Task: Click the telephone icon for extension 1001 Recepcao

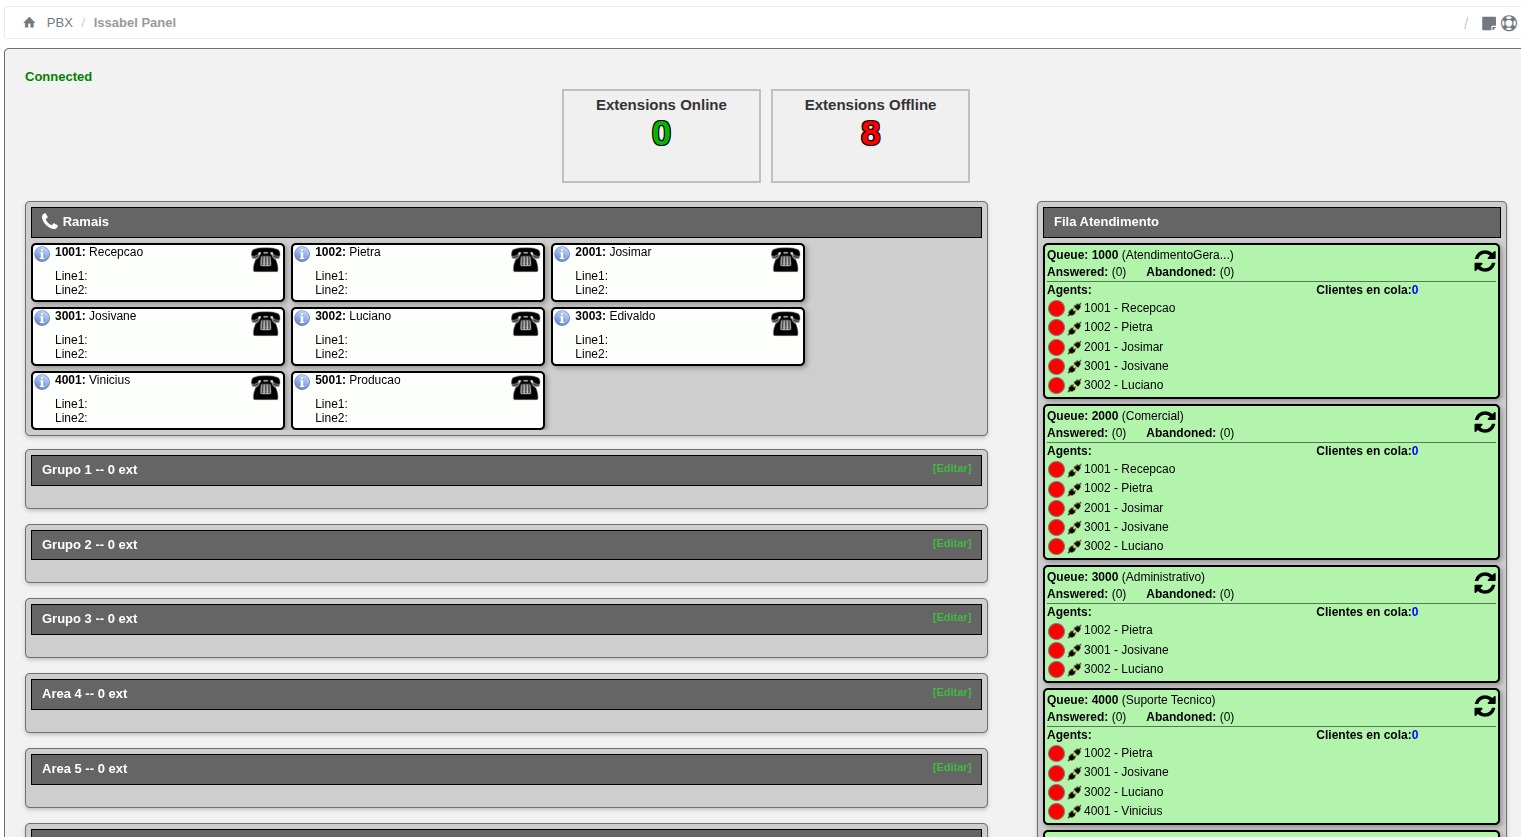Action: tap(265, 260)
